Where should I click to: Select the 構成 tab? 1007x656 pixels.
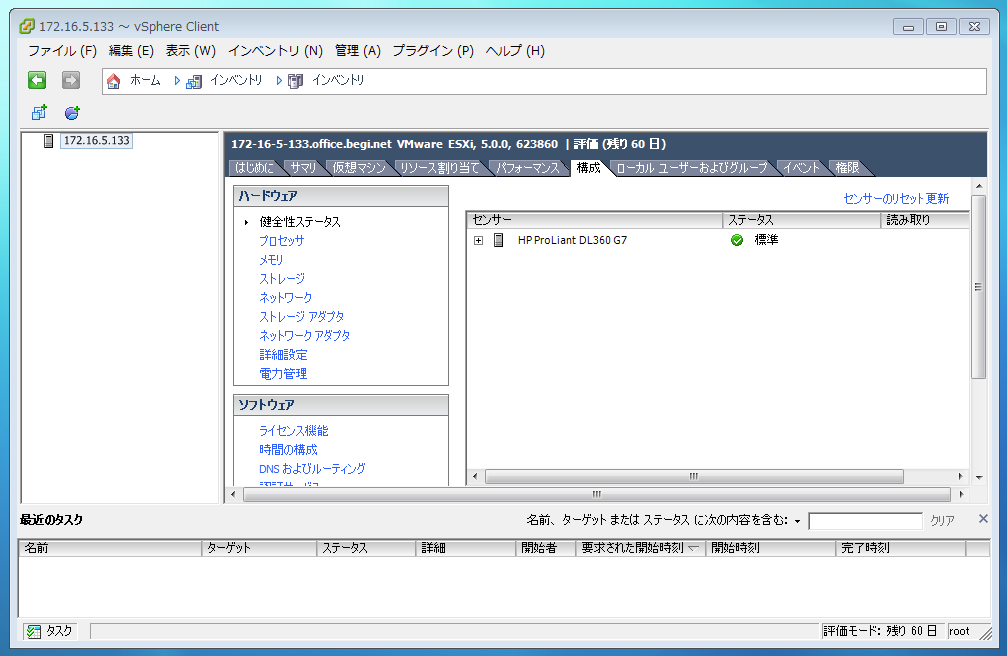(x=588, y=168)
